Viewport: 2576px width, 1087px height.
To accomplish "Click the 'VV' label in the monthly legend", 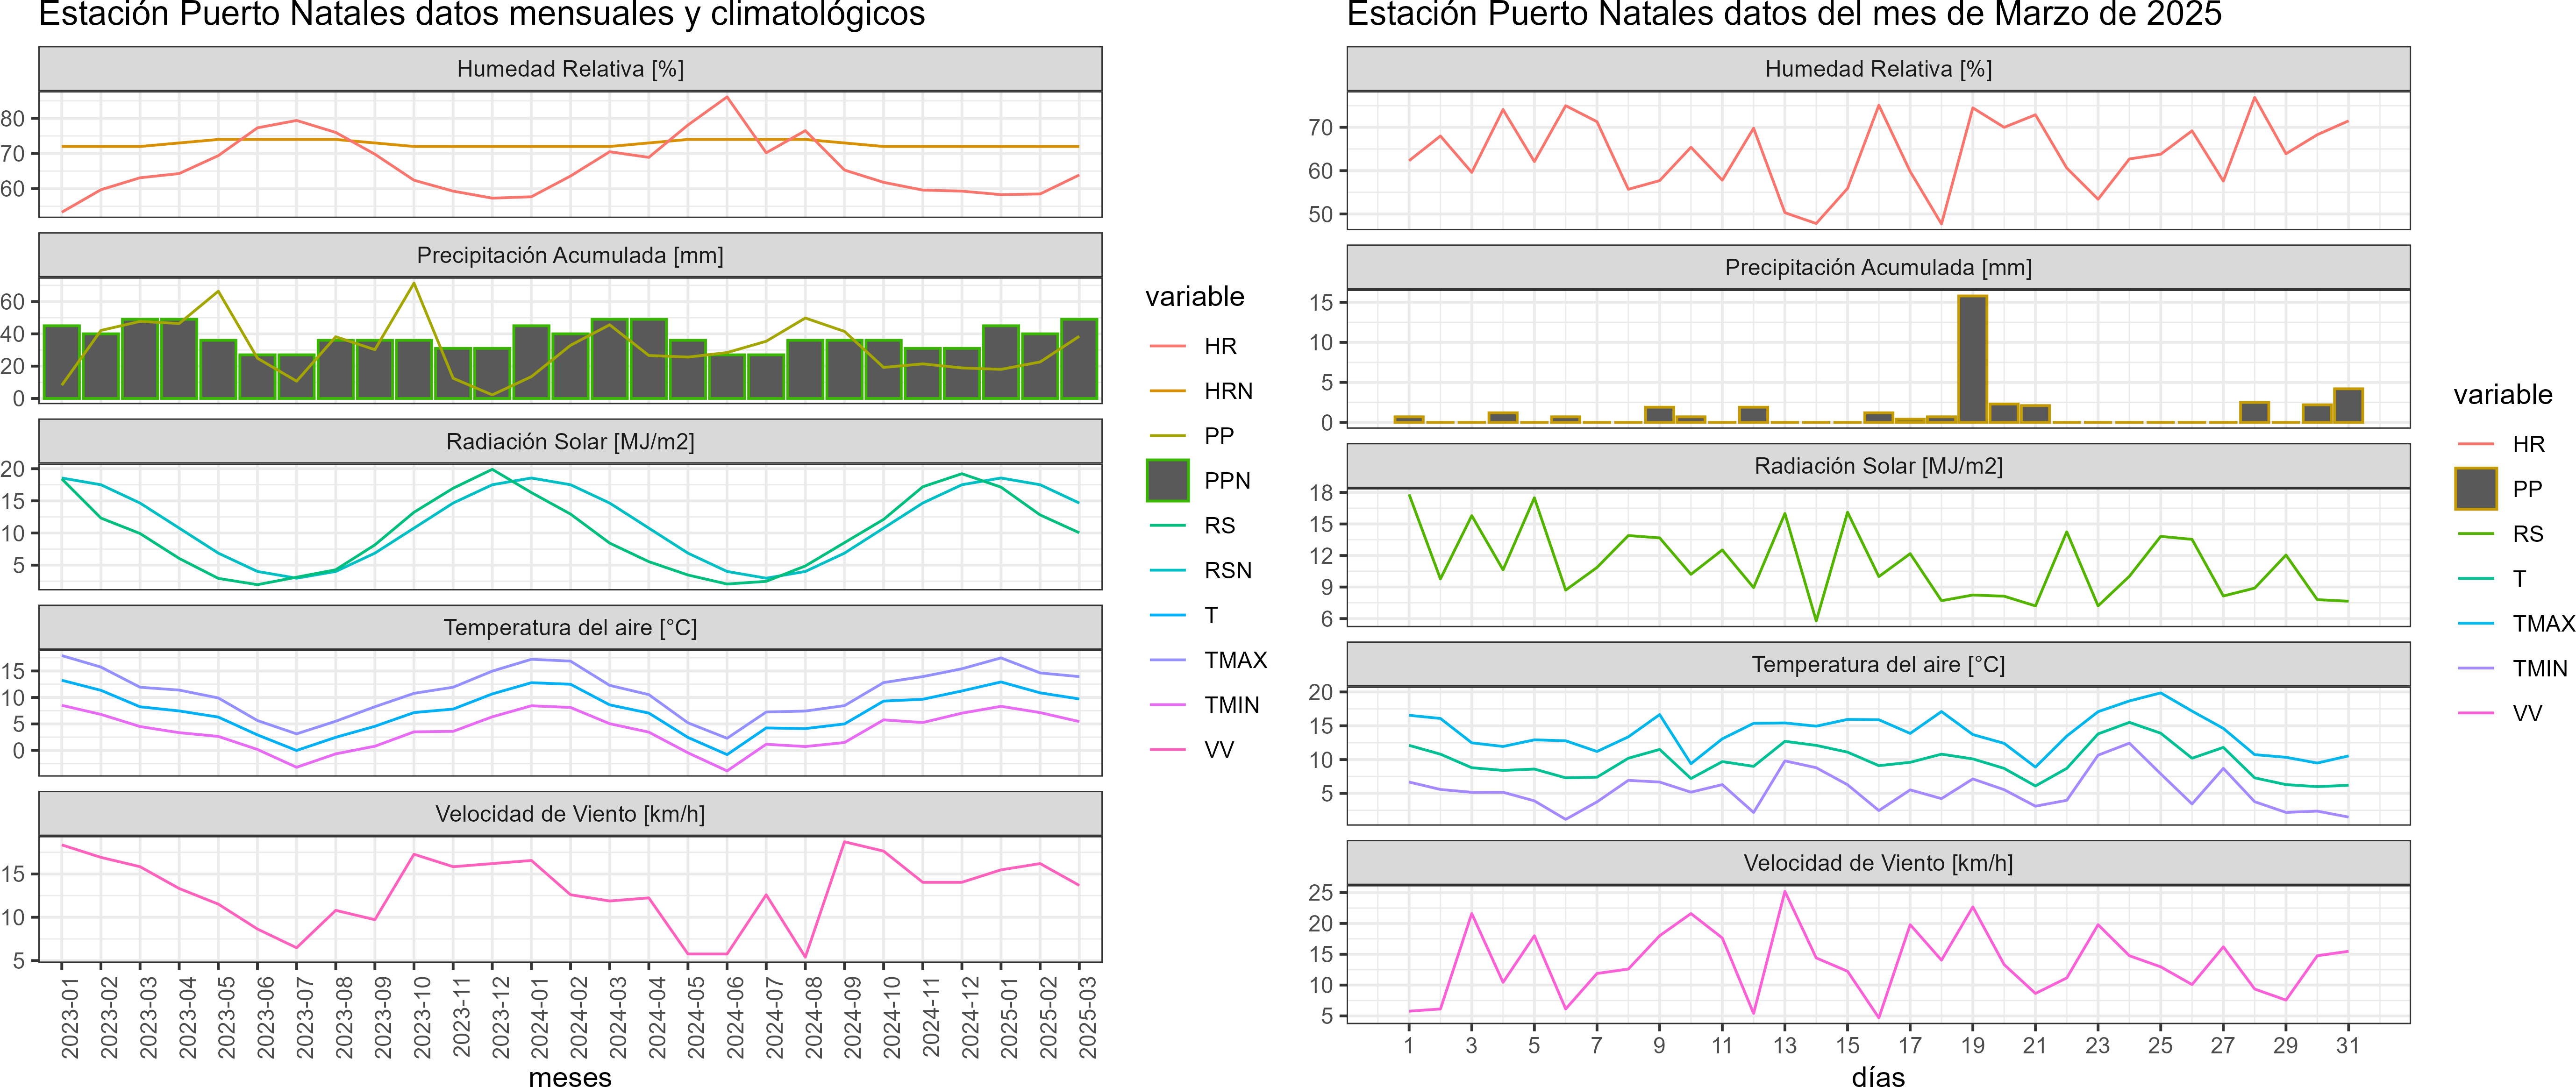I will [x=1219, y=750].
